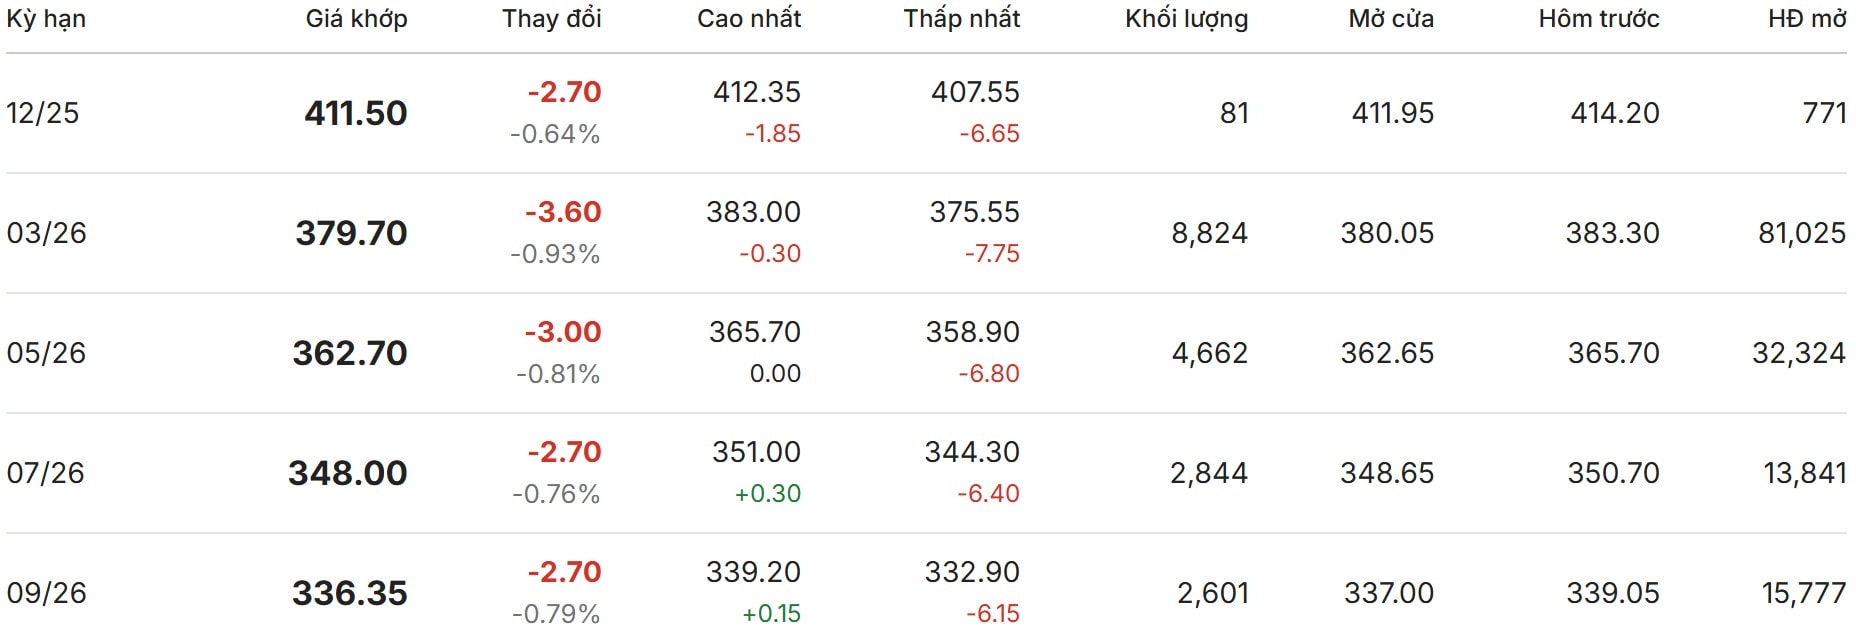1856x637 pixels.
Task: Select the -3.00 change value
Action: [563, 332]
